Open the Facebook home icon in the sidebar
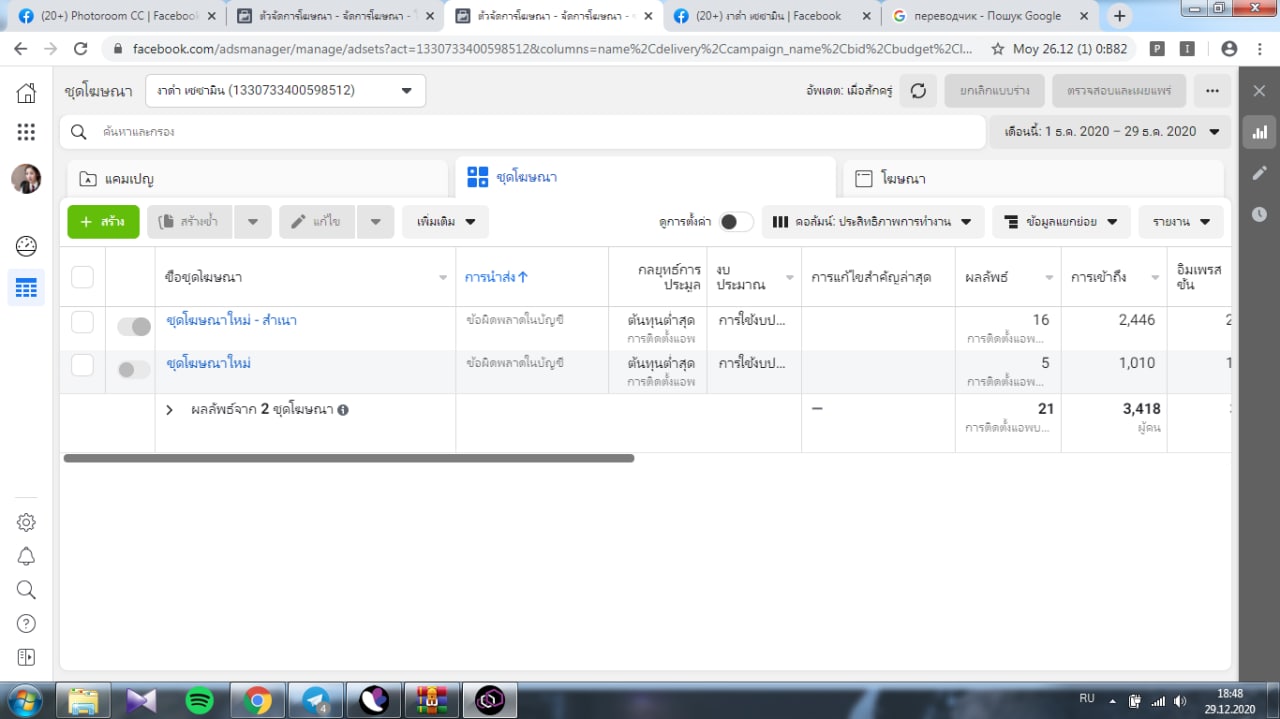1280x719 pixels. pyautogui.click(x=26, y=93)
